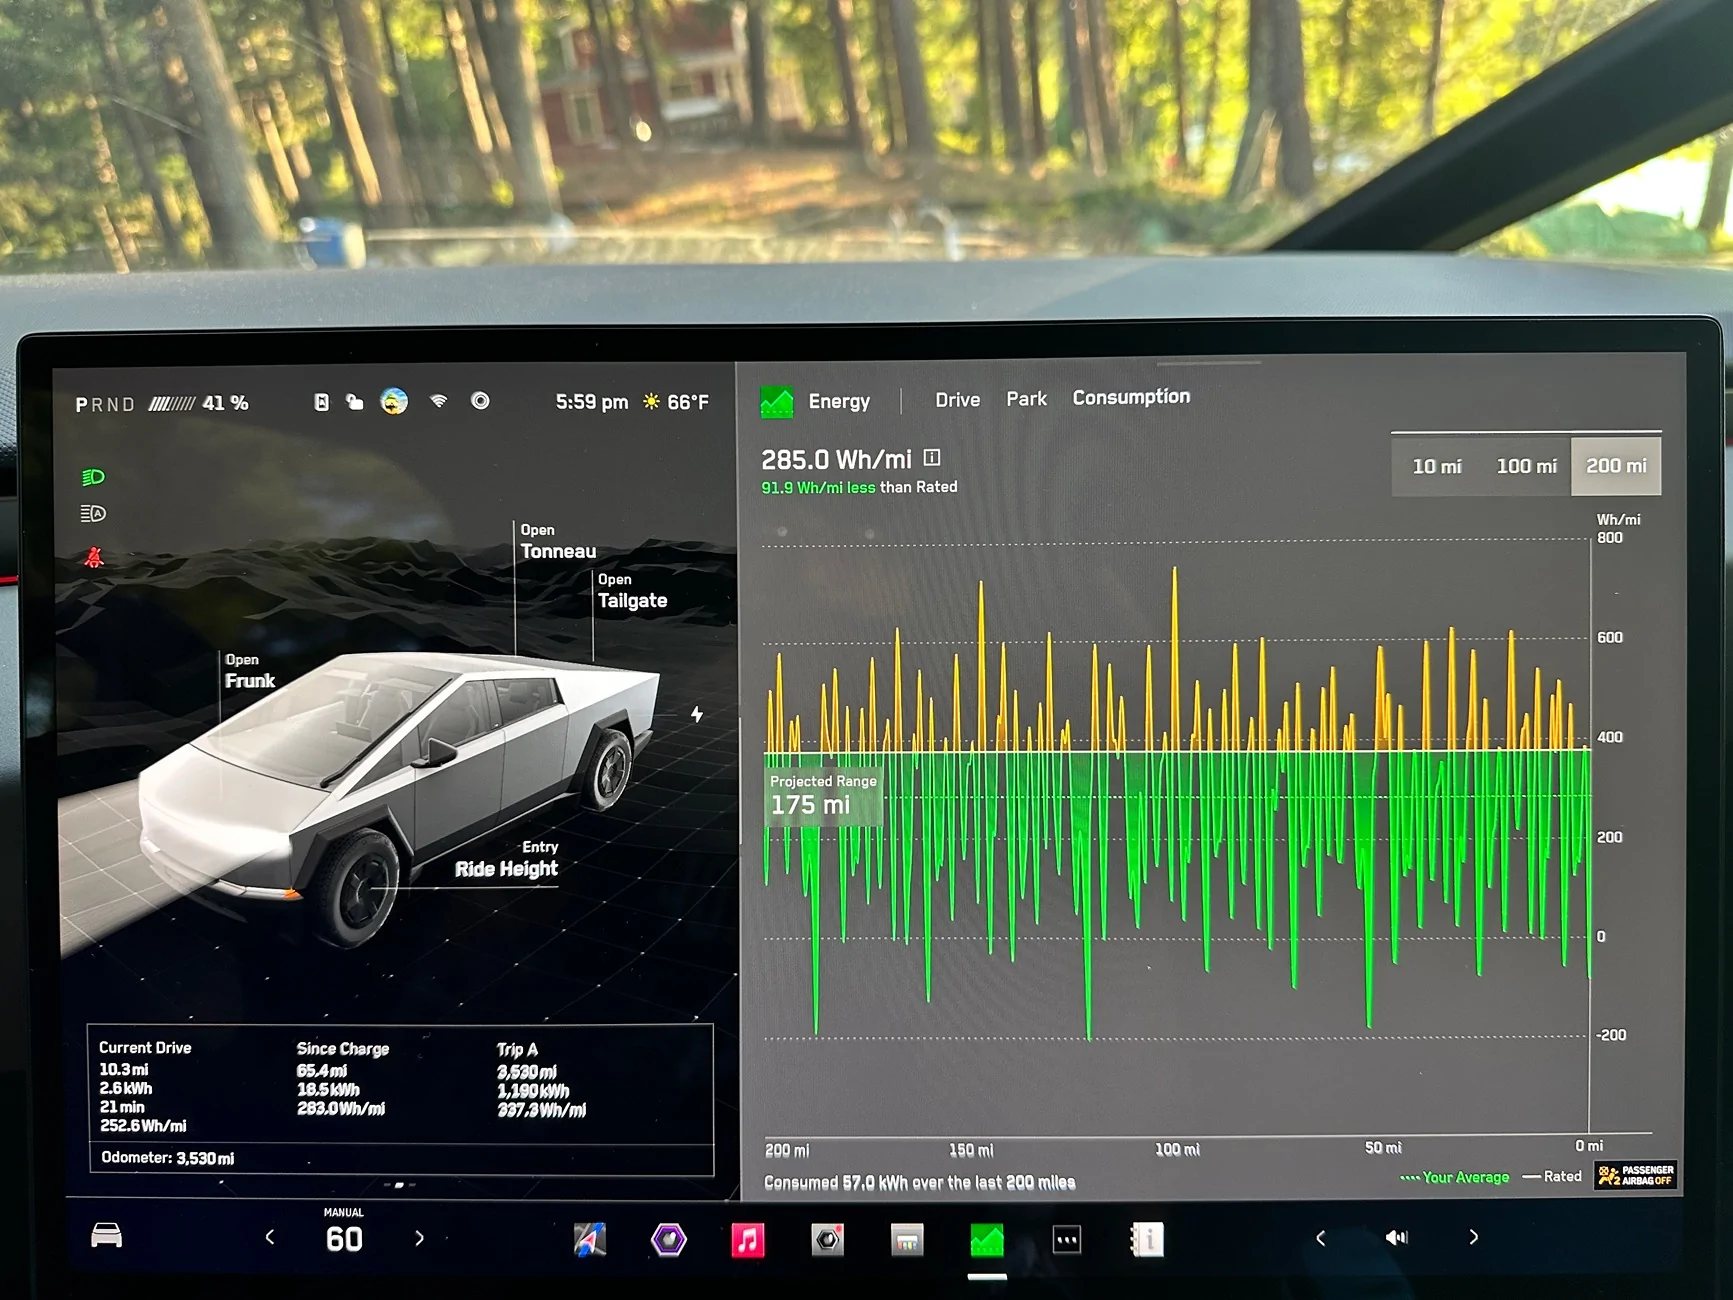Switch to the Park tab

click(x=1026, y=399)
